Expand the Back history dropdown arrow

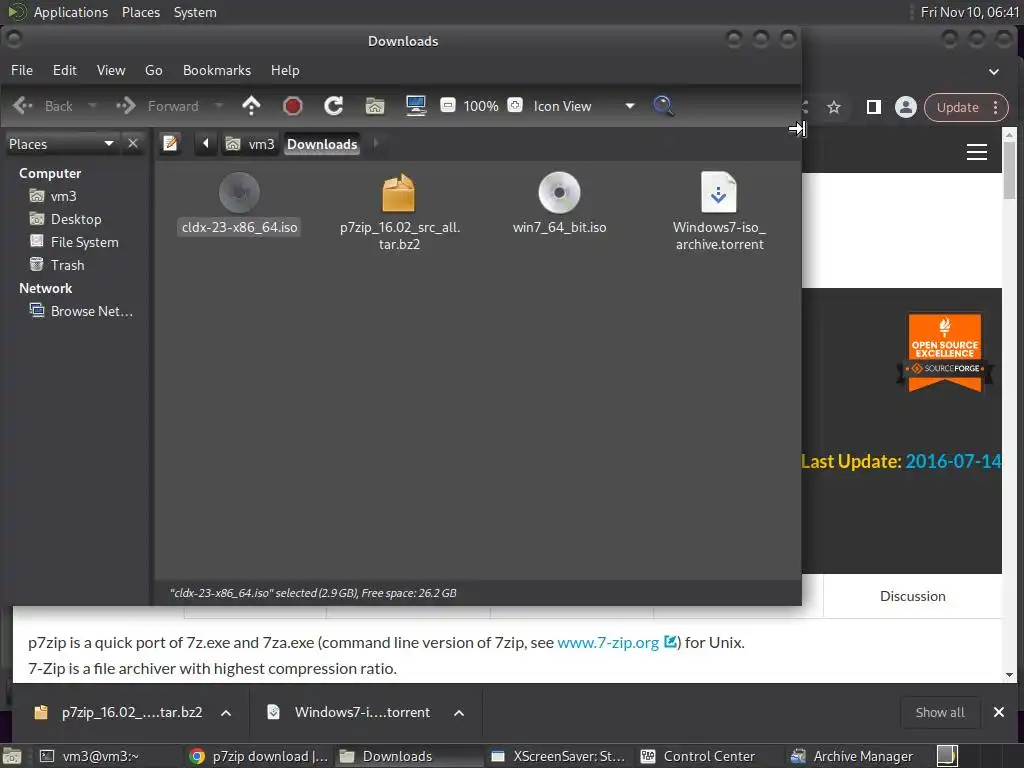tap(92, 106)
